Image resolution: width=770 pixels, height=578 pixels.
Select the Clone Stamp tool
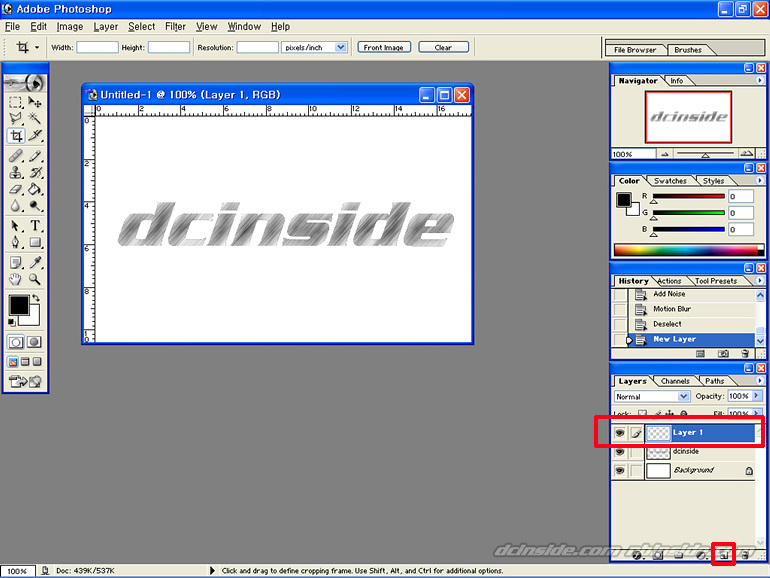coord(16,173)
